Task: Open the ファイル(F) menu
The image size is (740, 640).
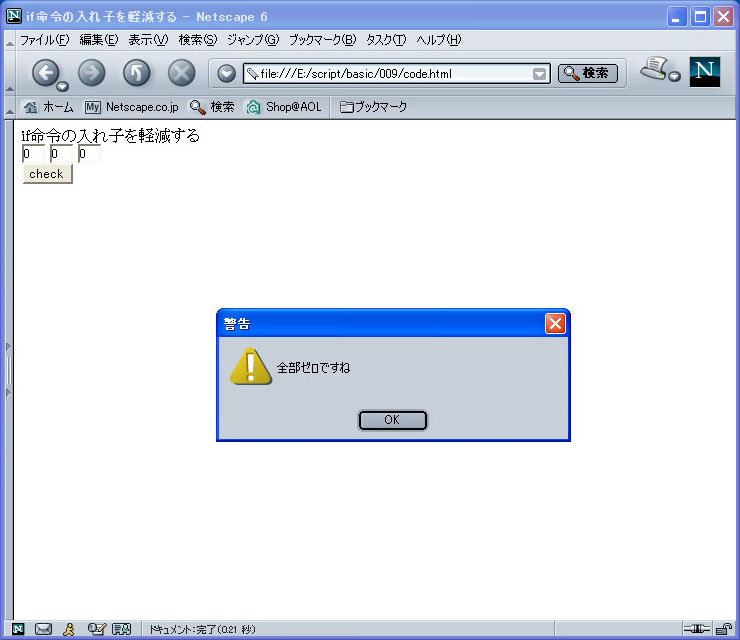Action: 44,40
